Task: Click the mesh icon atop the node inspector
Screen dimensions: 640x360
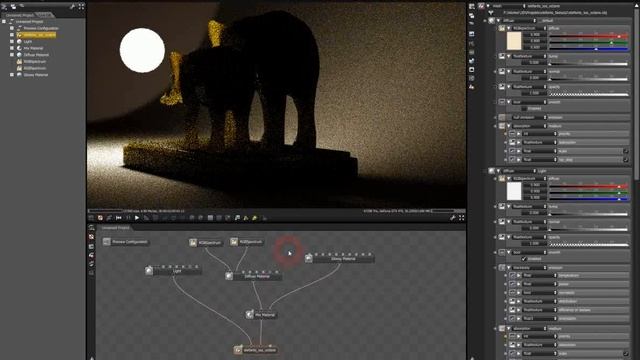Action: (481, 6)
